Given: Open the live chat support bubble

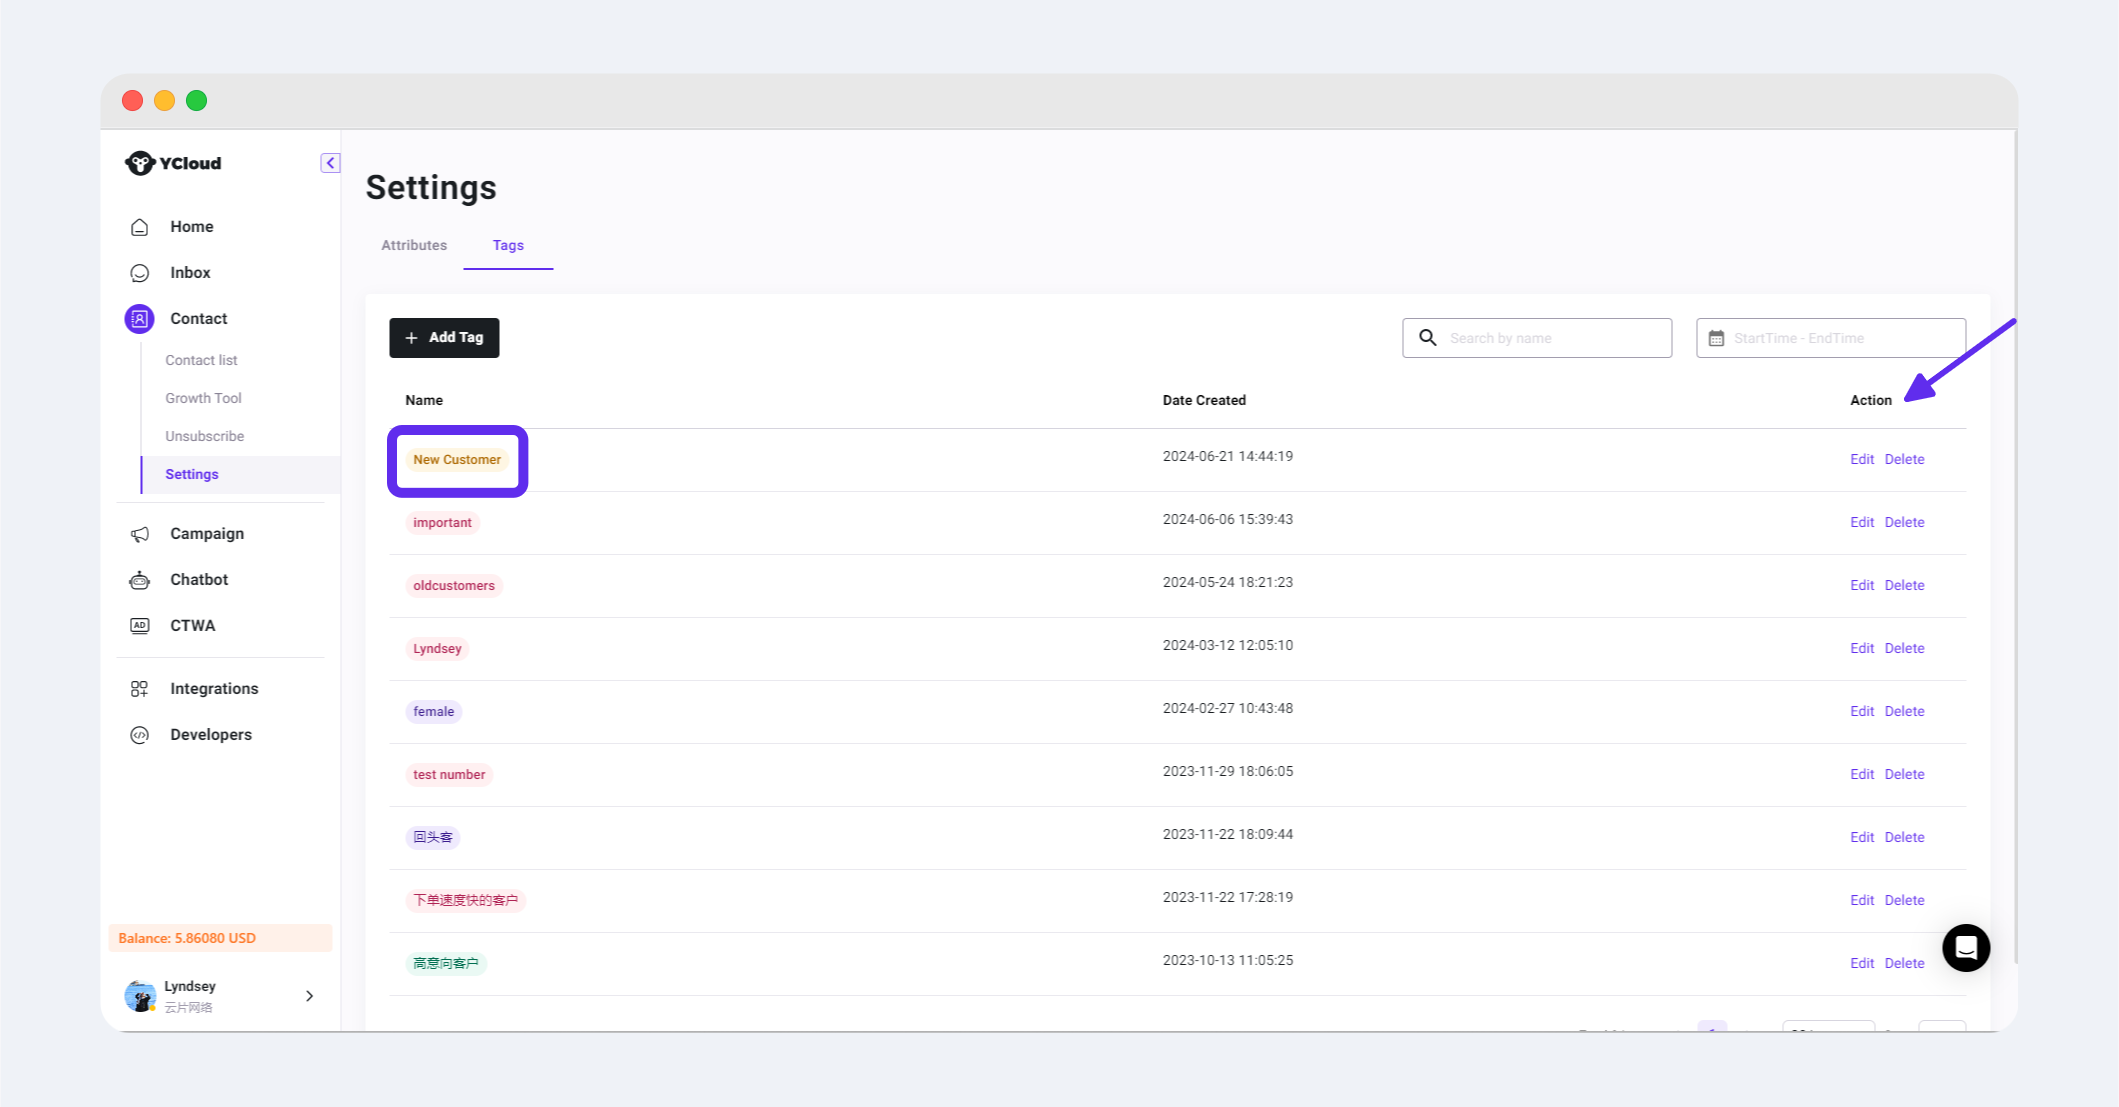Looking at the screenshot, I should click(1965, 947).
